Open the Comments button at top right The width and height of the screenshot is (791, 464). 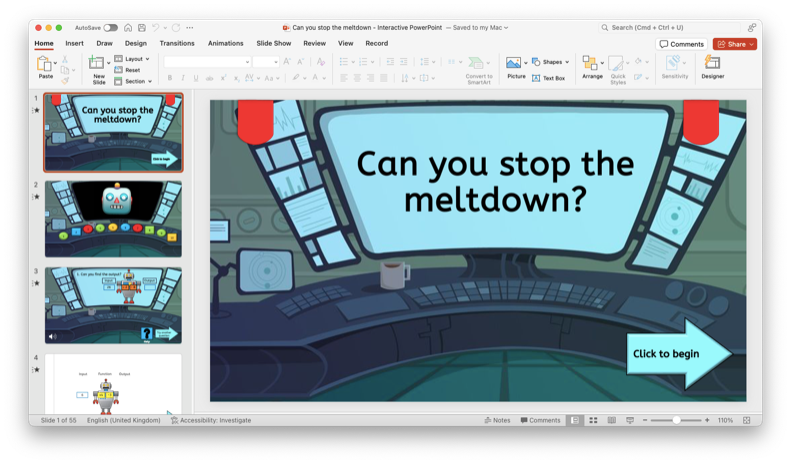point(682,44)
